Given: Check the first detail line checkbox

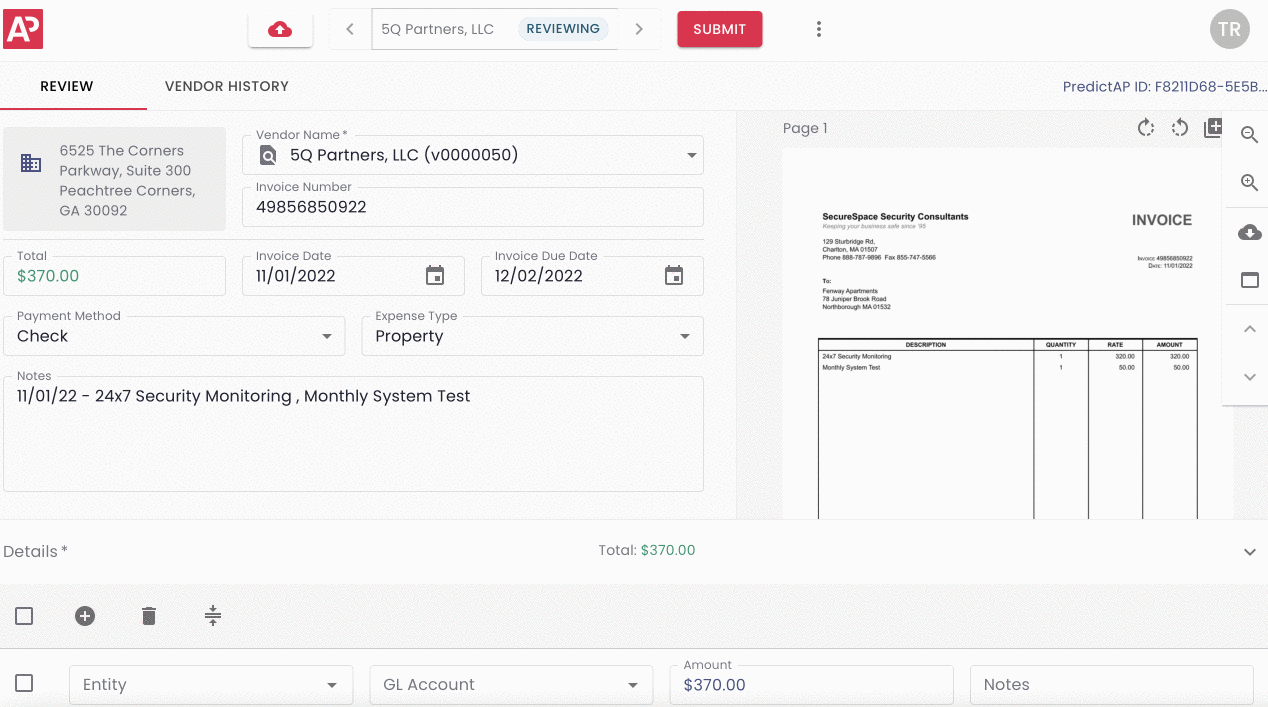Looking at the screenshot, I should click(24, 684).
